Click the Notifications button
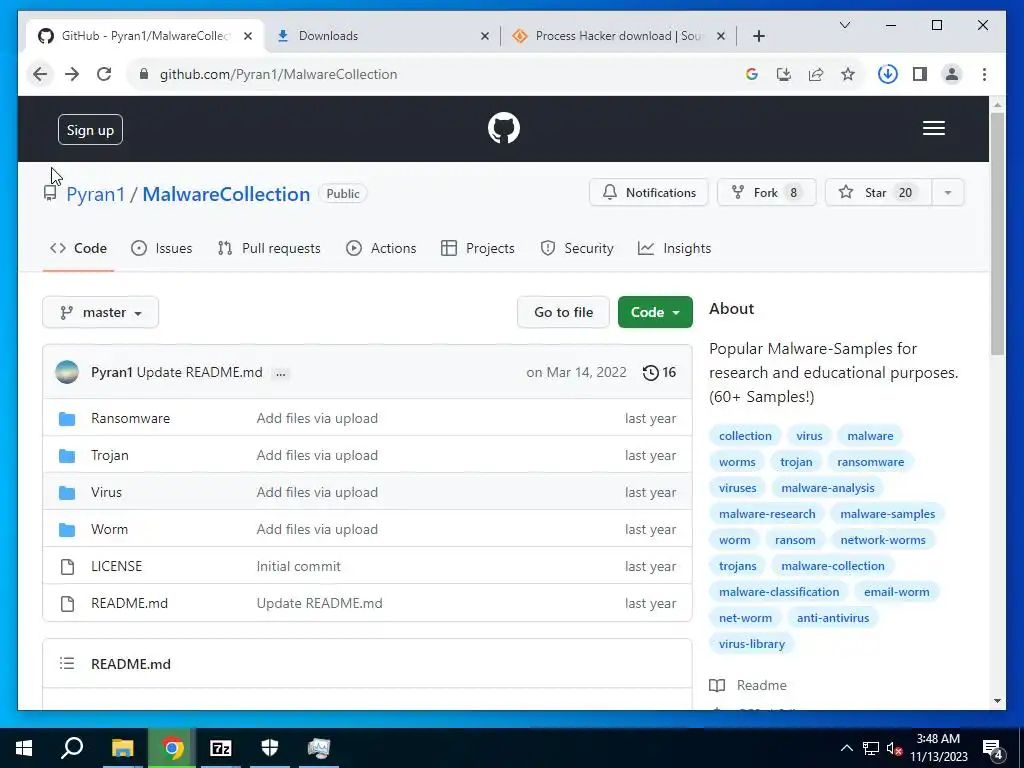 click(648, 193)
